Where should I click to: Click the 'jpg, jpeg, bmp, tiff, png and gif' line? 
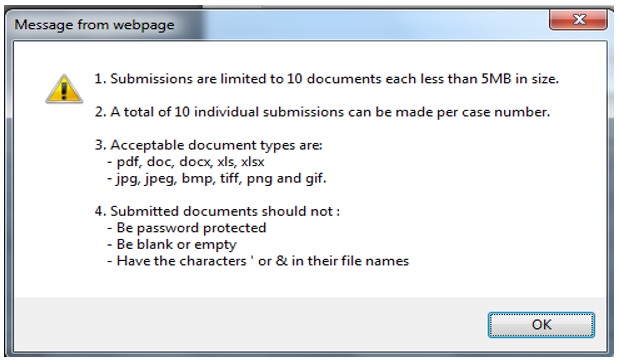pos(217,178)
